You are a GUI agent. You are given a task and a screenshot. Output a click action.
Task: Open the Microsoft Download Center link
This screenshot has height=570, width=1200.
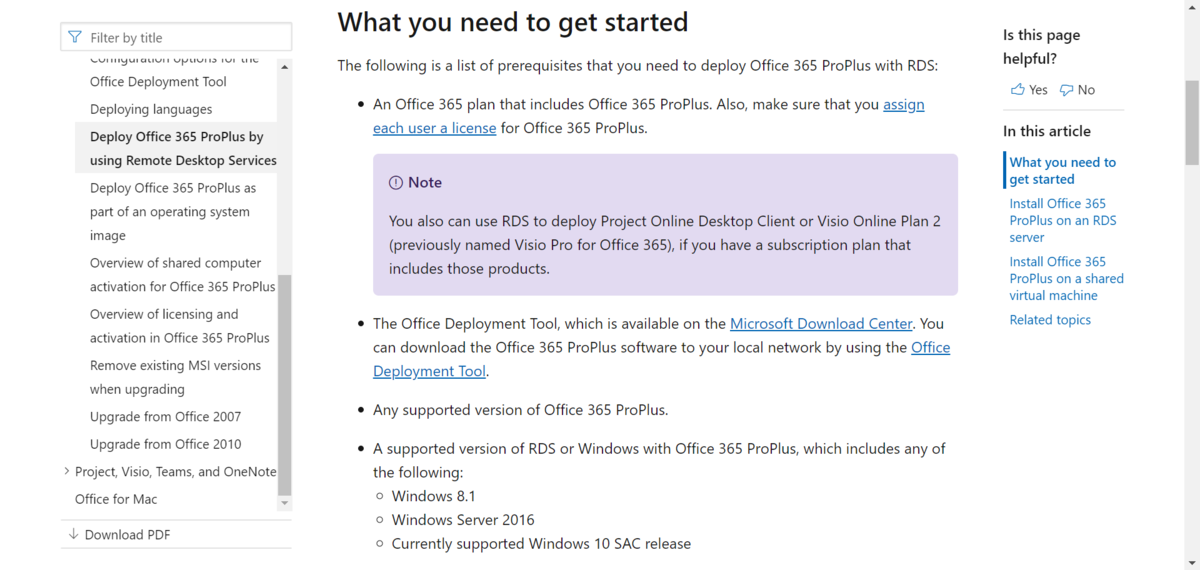pyautogui.click(x=821, y=324)
